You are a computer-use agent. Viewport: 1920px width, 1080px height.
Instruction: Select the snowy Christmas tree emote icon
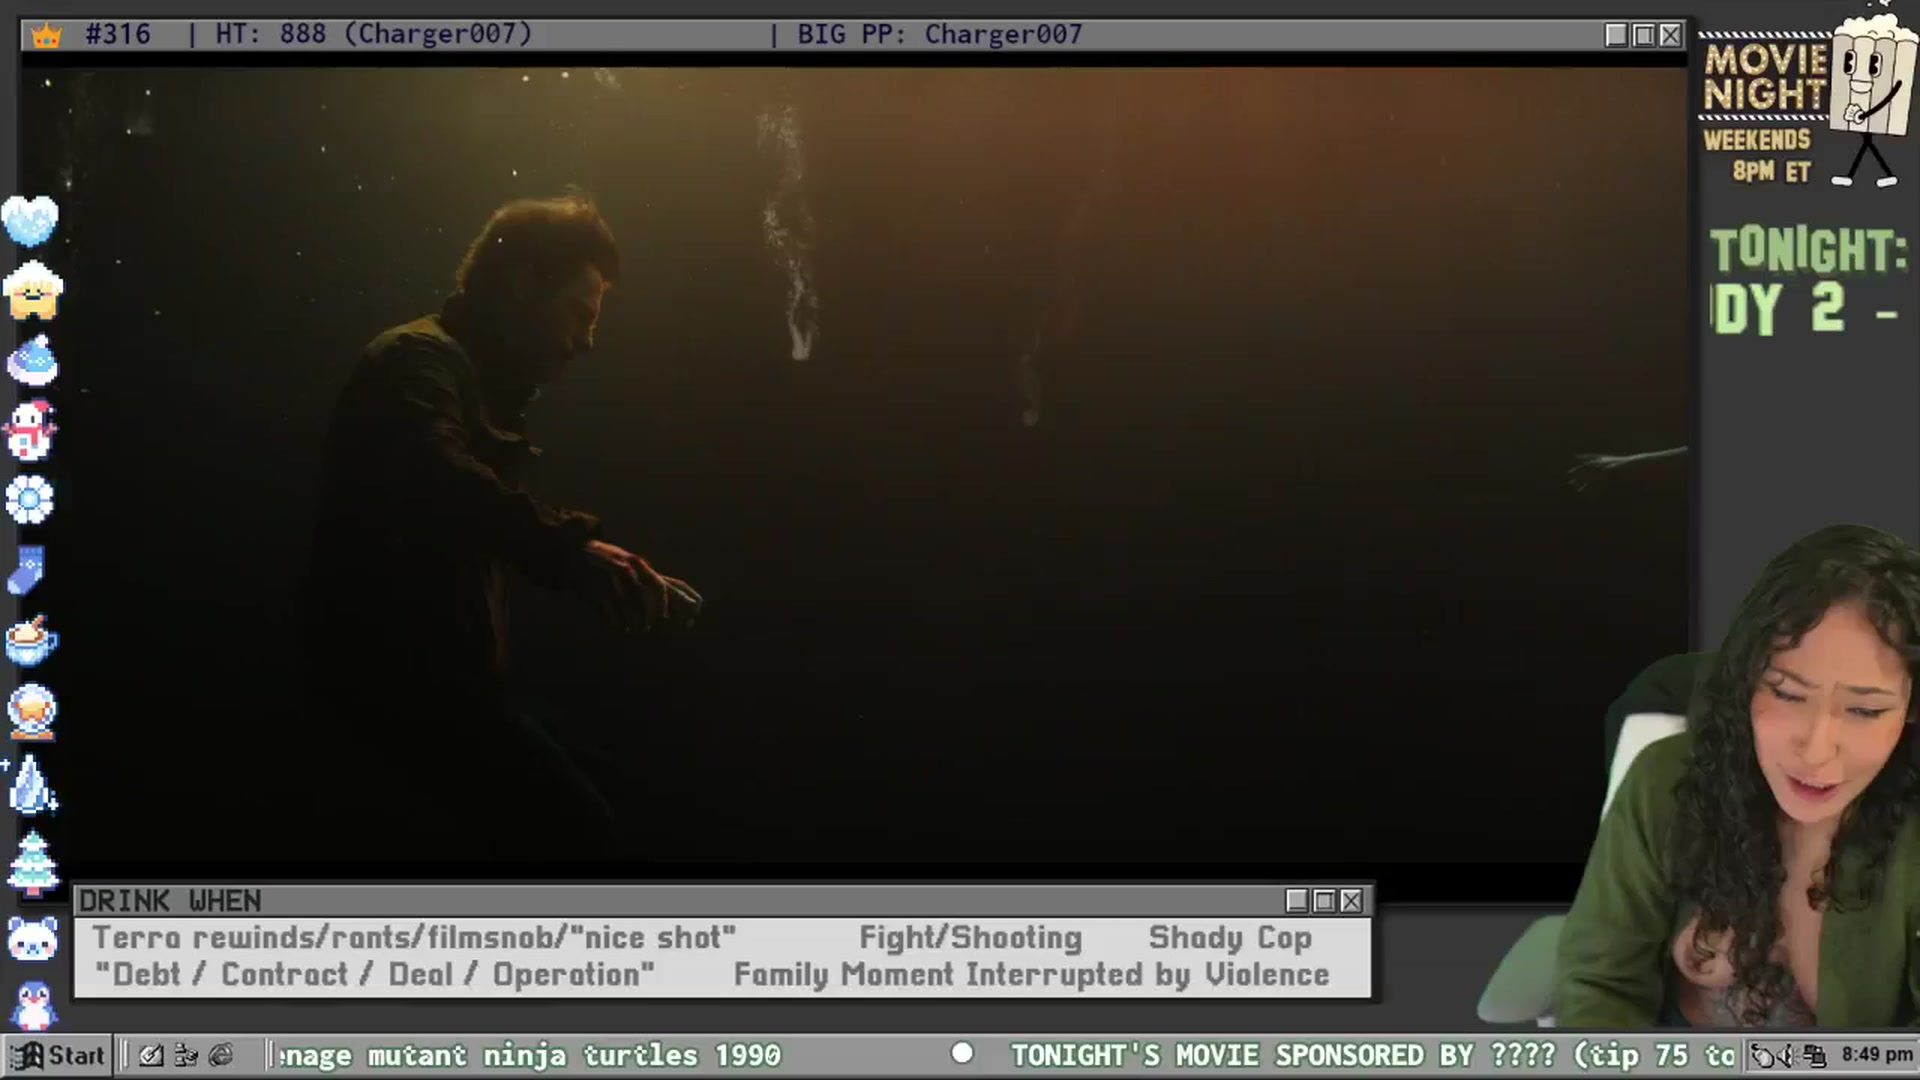[33, 862]
